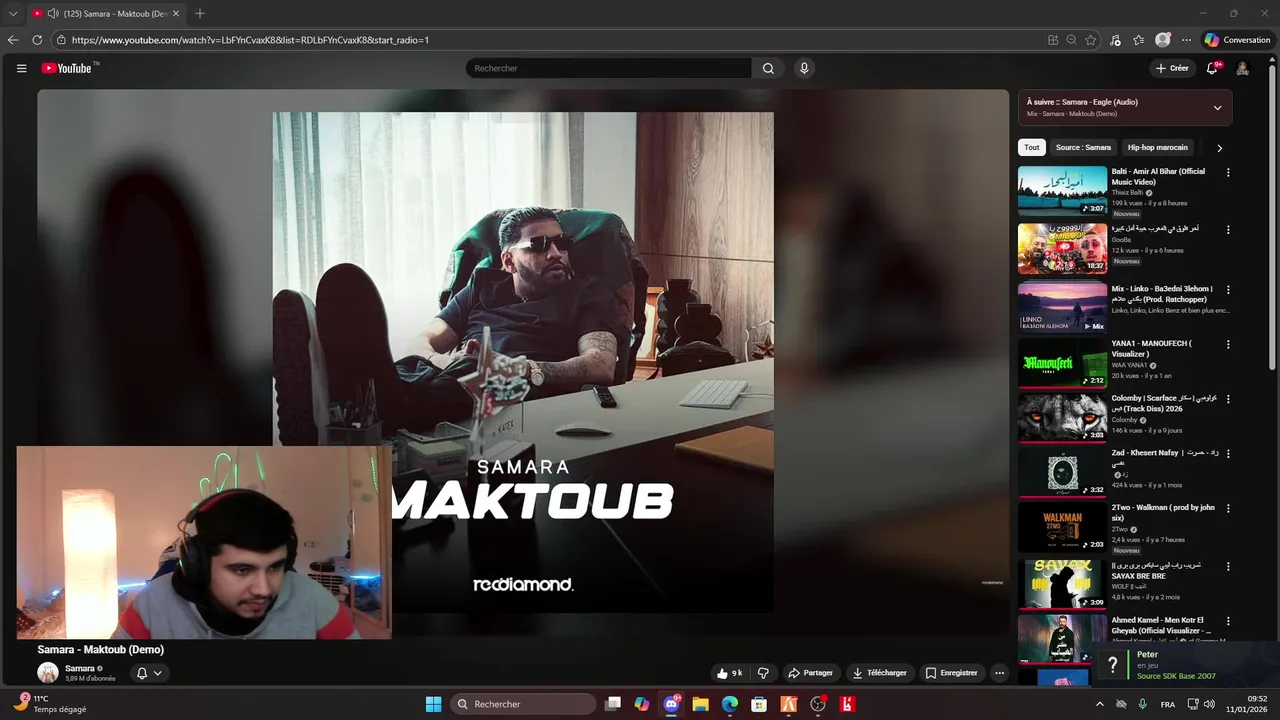Open the weather widget showing 11°C
Image resolution: width=1280 pixels, height=720 pixels.
pyautogui.click(x=50, y=704)
